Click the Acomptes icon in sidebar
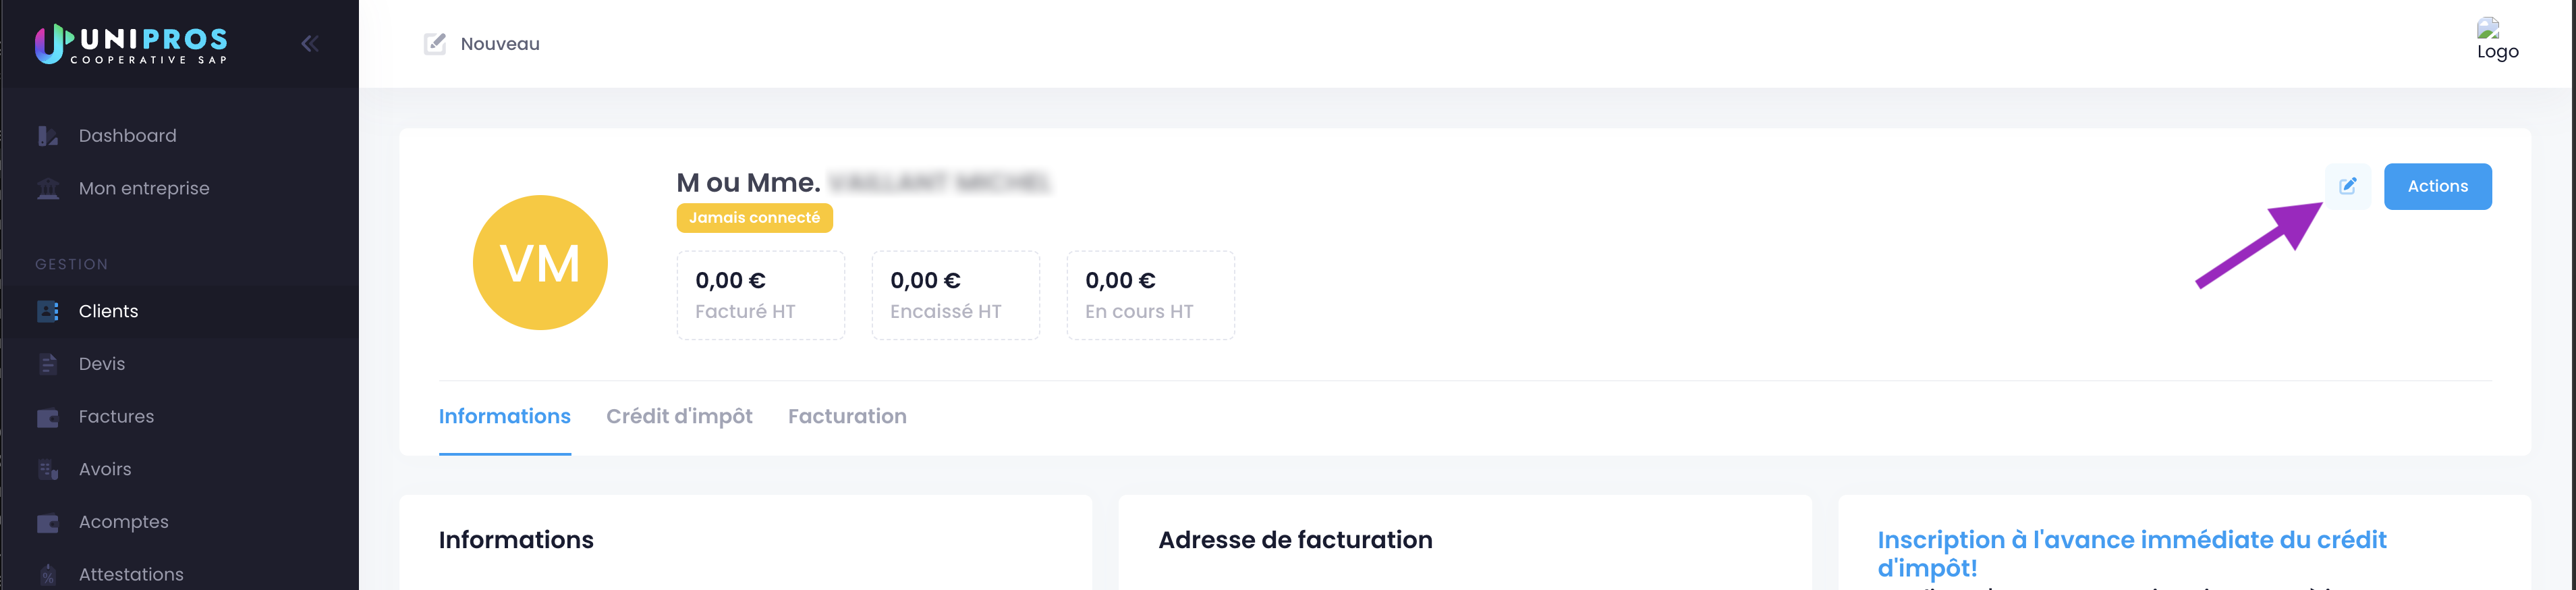 pyautogui.click(x=48, y=523)
